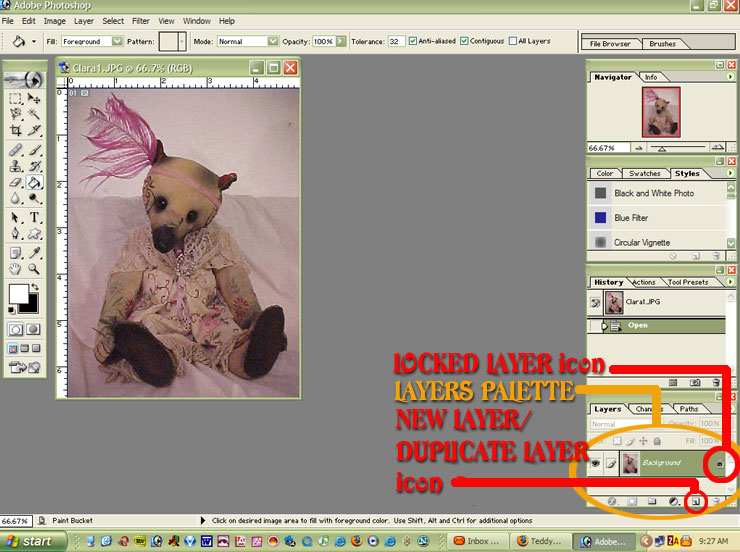Click the create new layer icon
This screenshot has width=740, height=552.
[694, 501]
